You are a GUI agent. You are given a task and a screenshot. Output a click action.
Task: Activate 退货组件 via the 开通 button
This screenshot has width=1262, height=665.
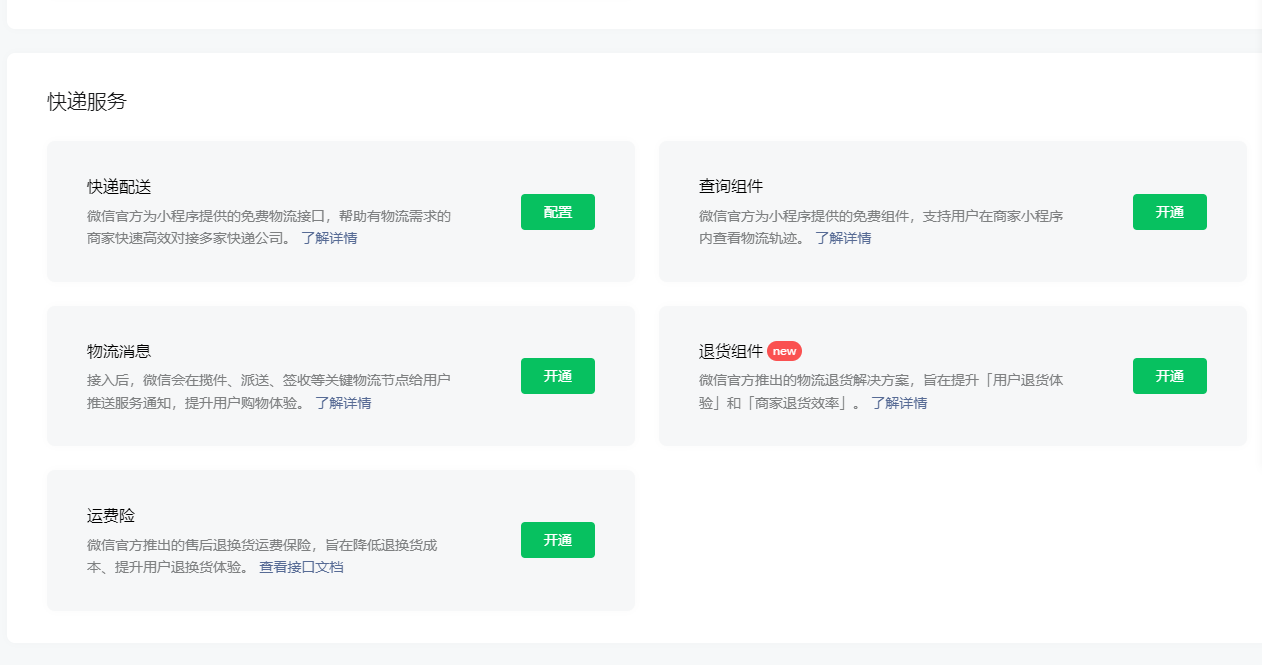1169,376
